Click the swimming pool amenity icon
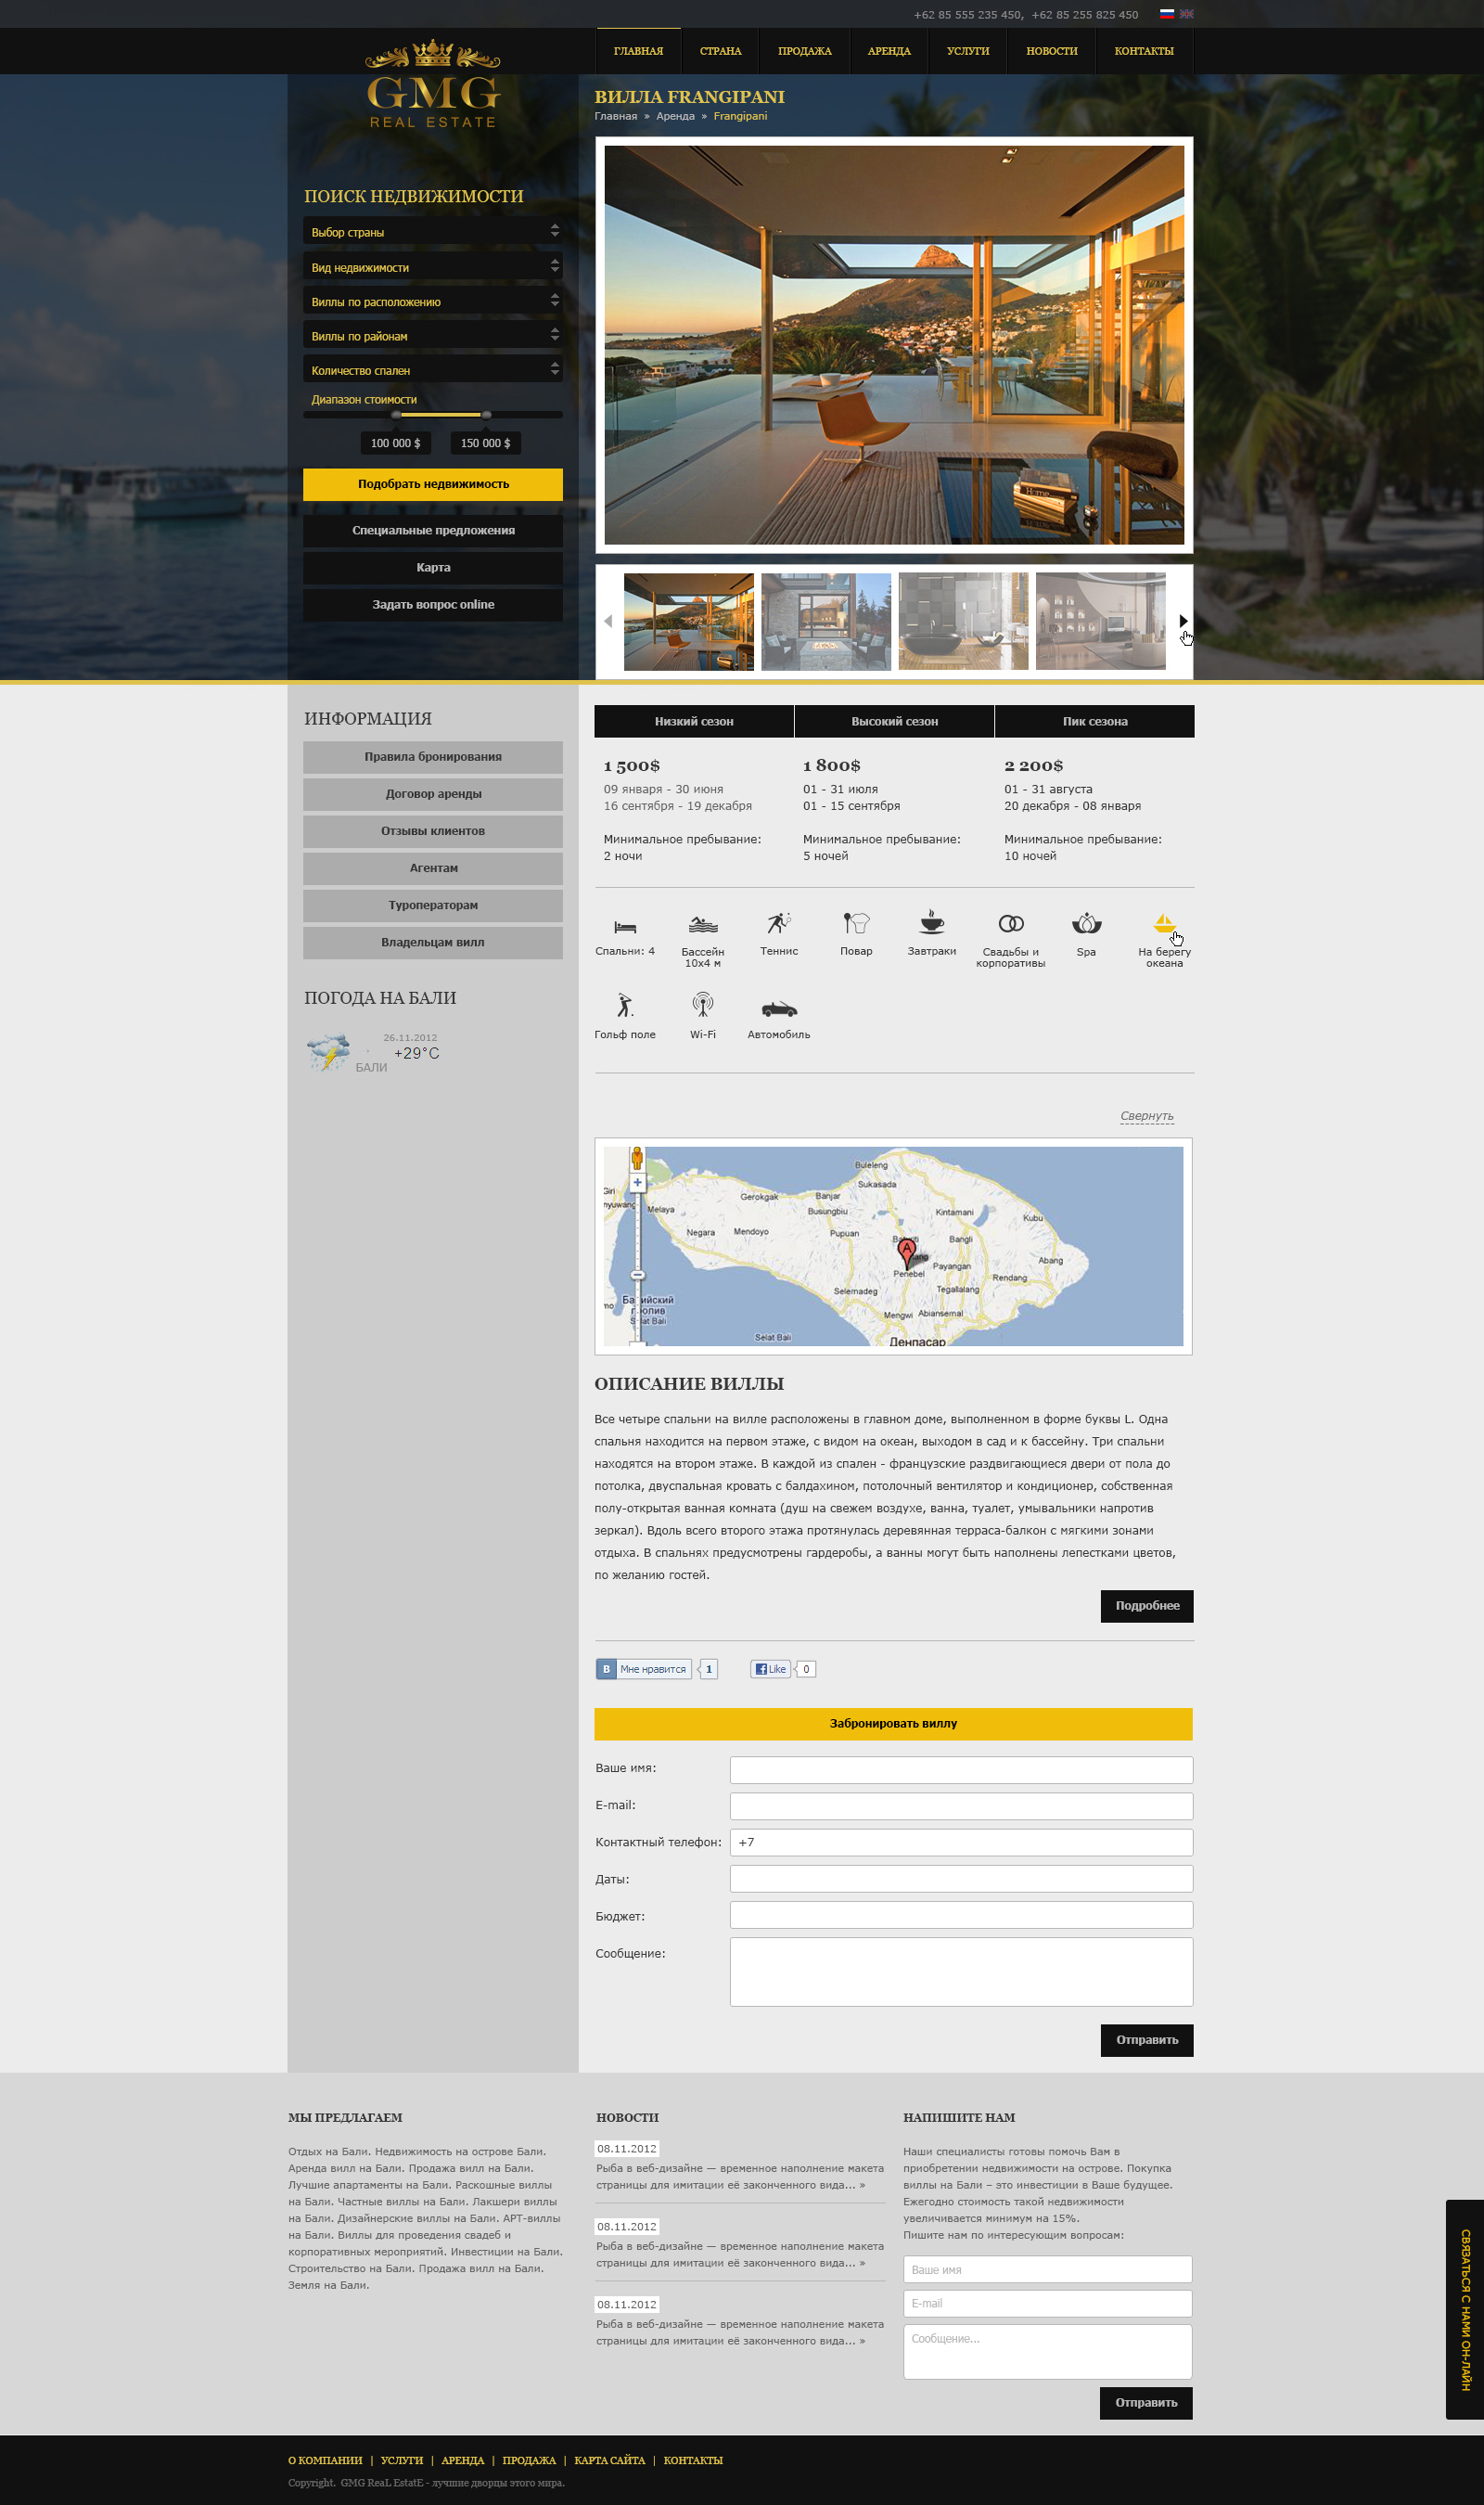Viewport: 1484px width, 2505px height. (x=703, y=924)
